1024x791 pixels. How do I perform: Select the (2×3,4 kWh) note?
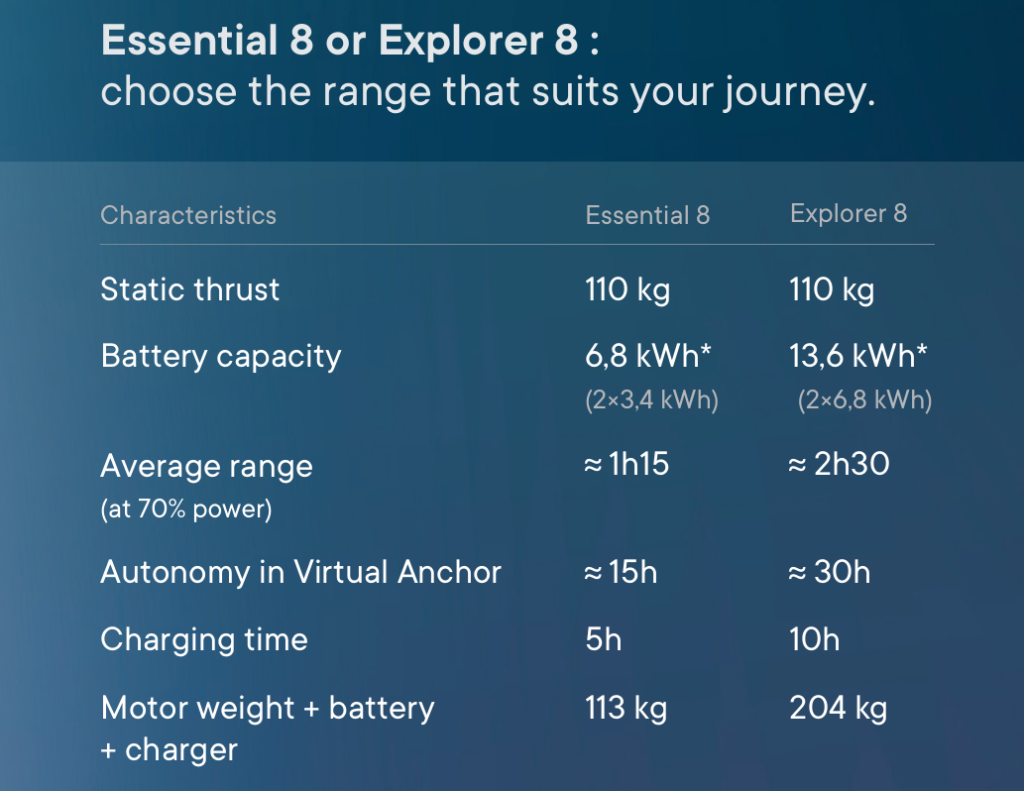pos(652,401)
